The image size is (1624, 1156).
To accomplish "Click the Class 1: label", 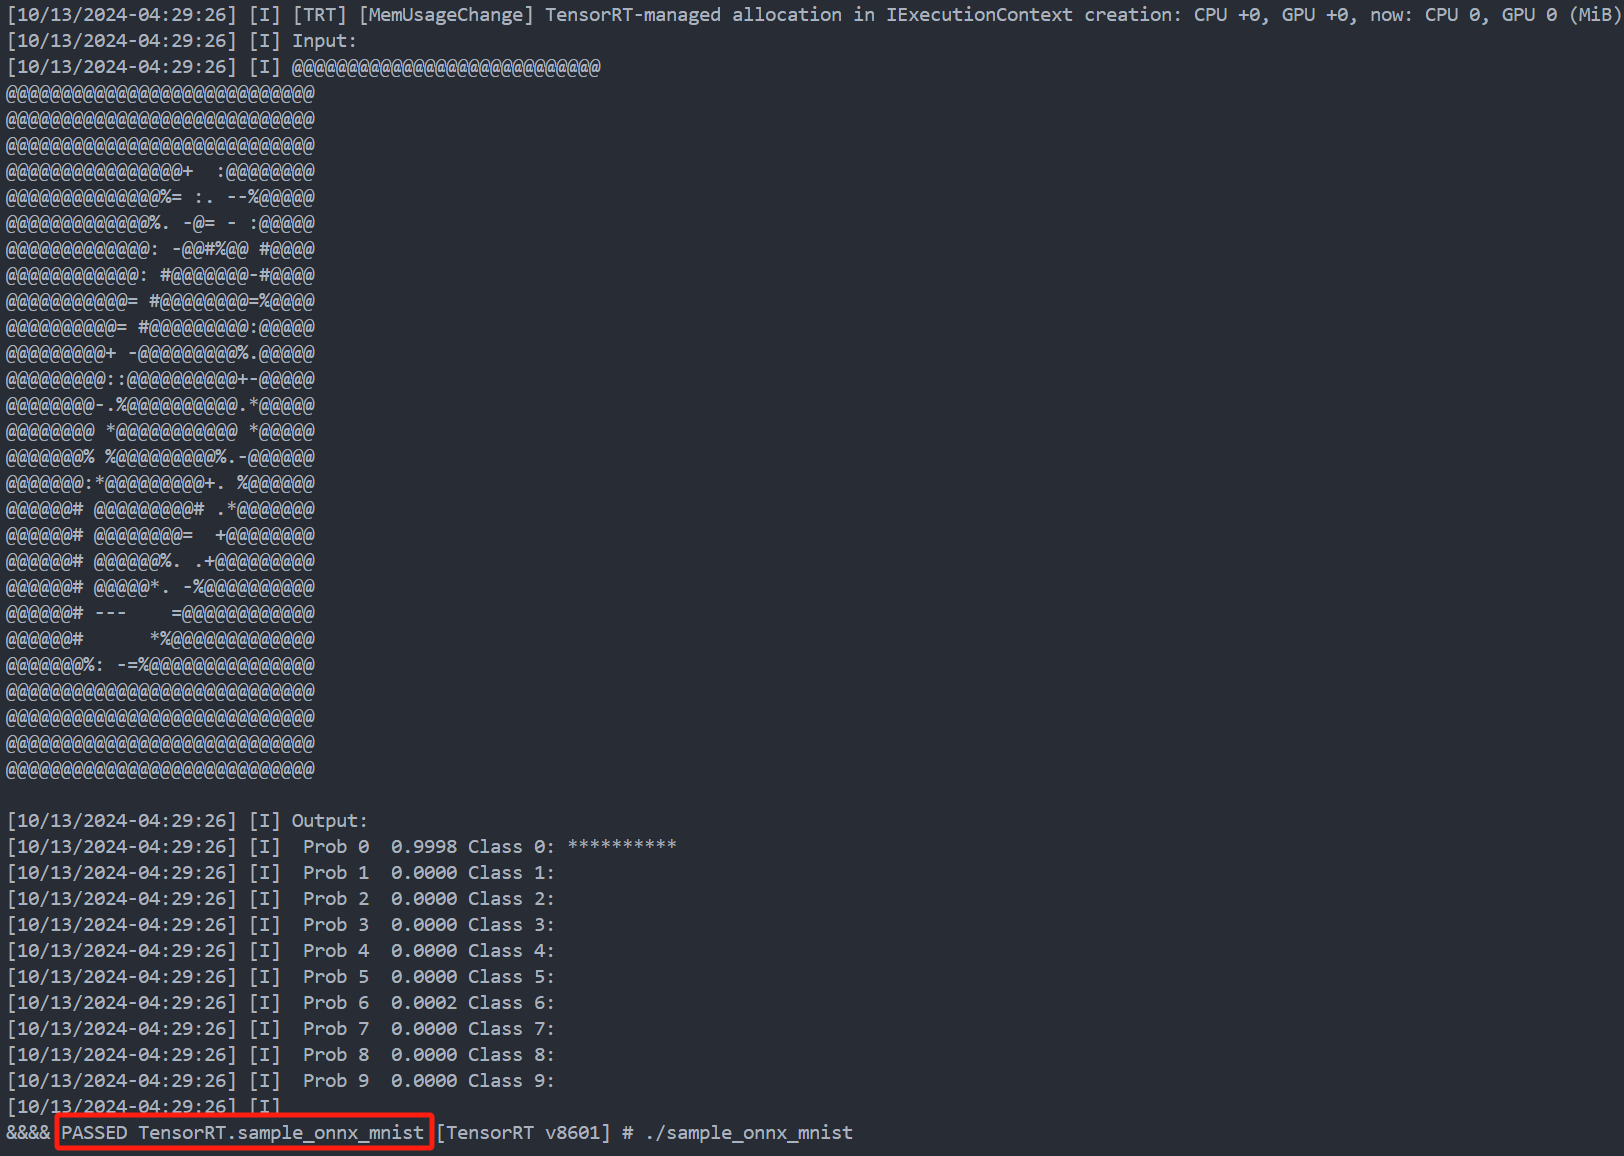I will pyautogui.click(x=511, y=872).
